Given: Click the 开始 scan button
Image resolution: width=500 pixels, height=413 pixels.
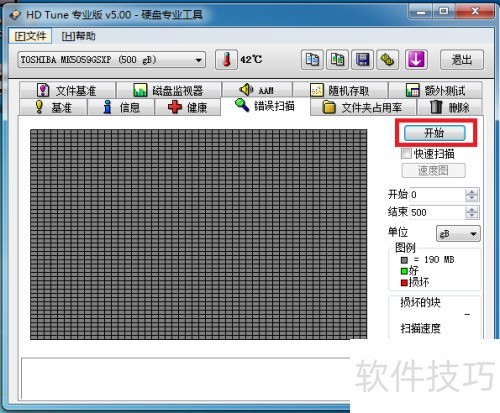Looking at the screenshot, I should point(434,133).
